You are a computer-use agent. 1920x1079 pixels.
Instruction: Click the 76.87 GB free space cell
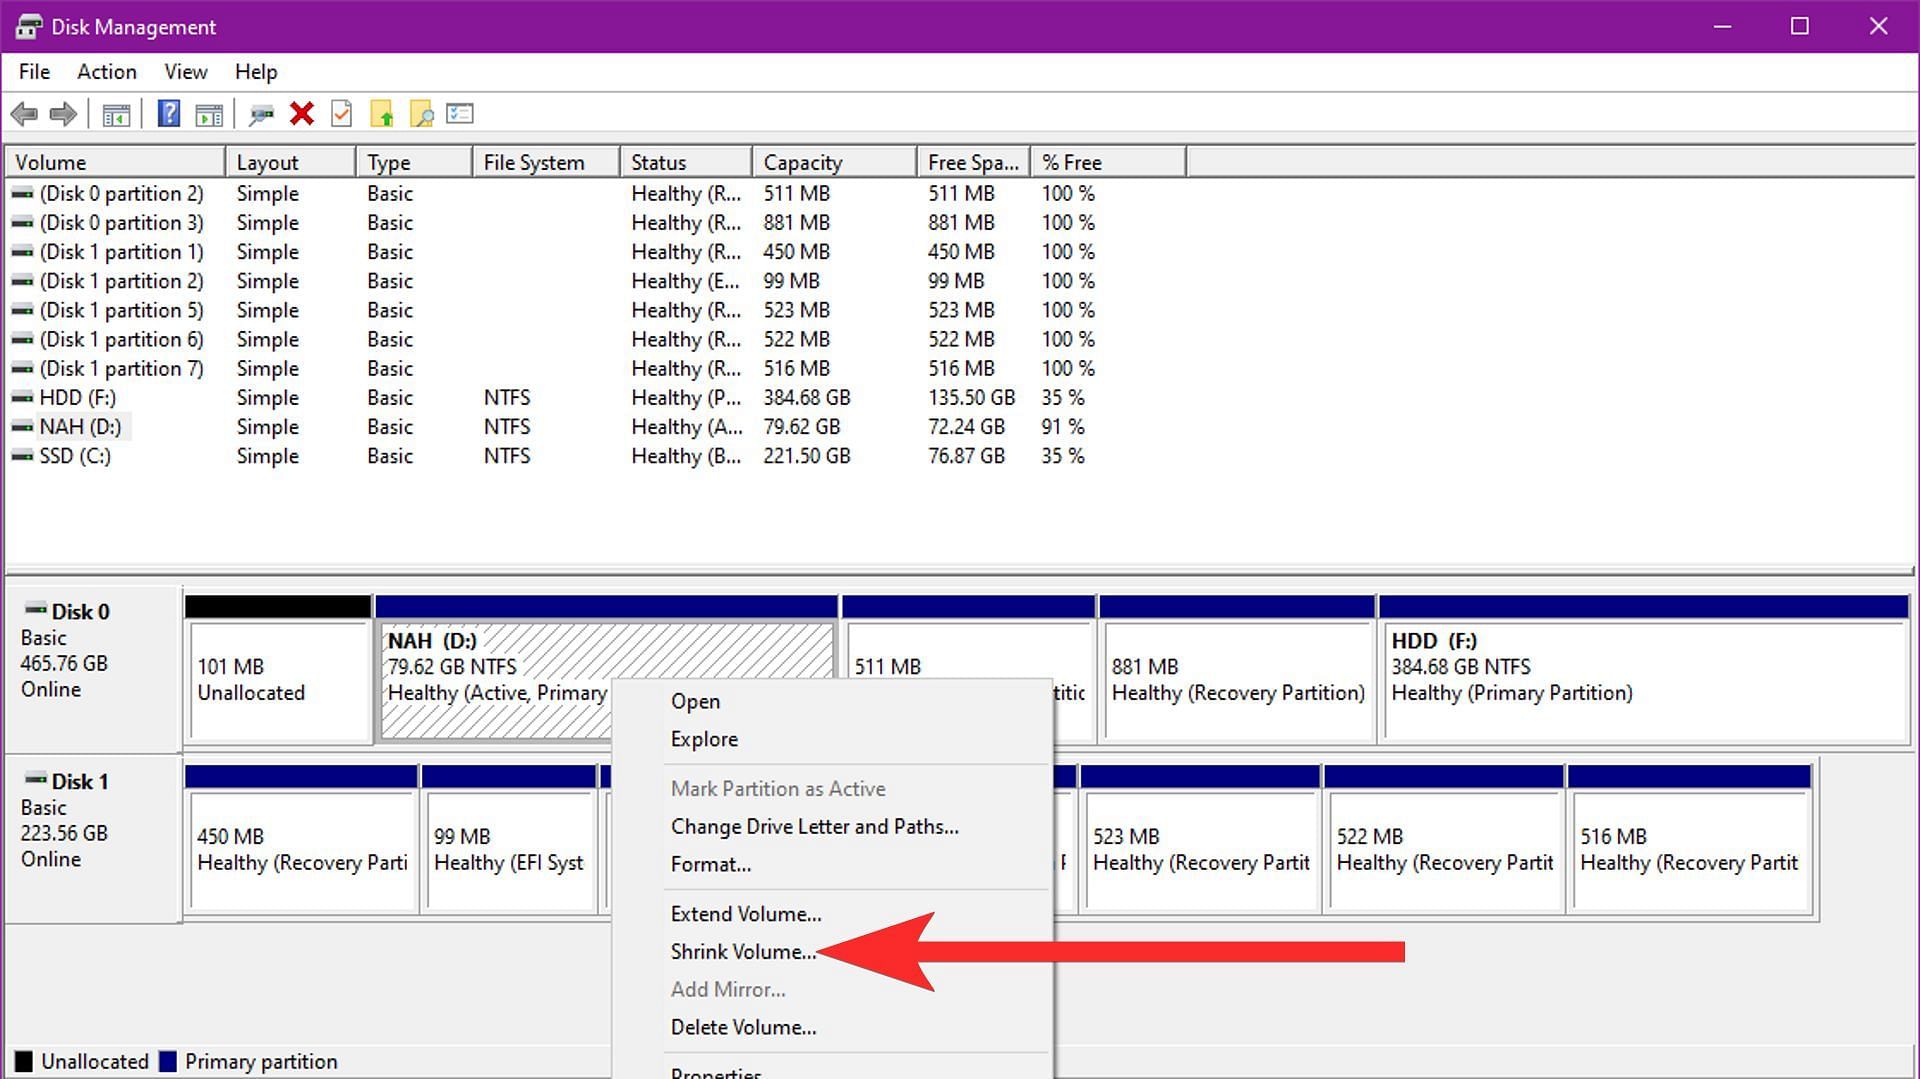(966, 456)
